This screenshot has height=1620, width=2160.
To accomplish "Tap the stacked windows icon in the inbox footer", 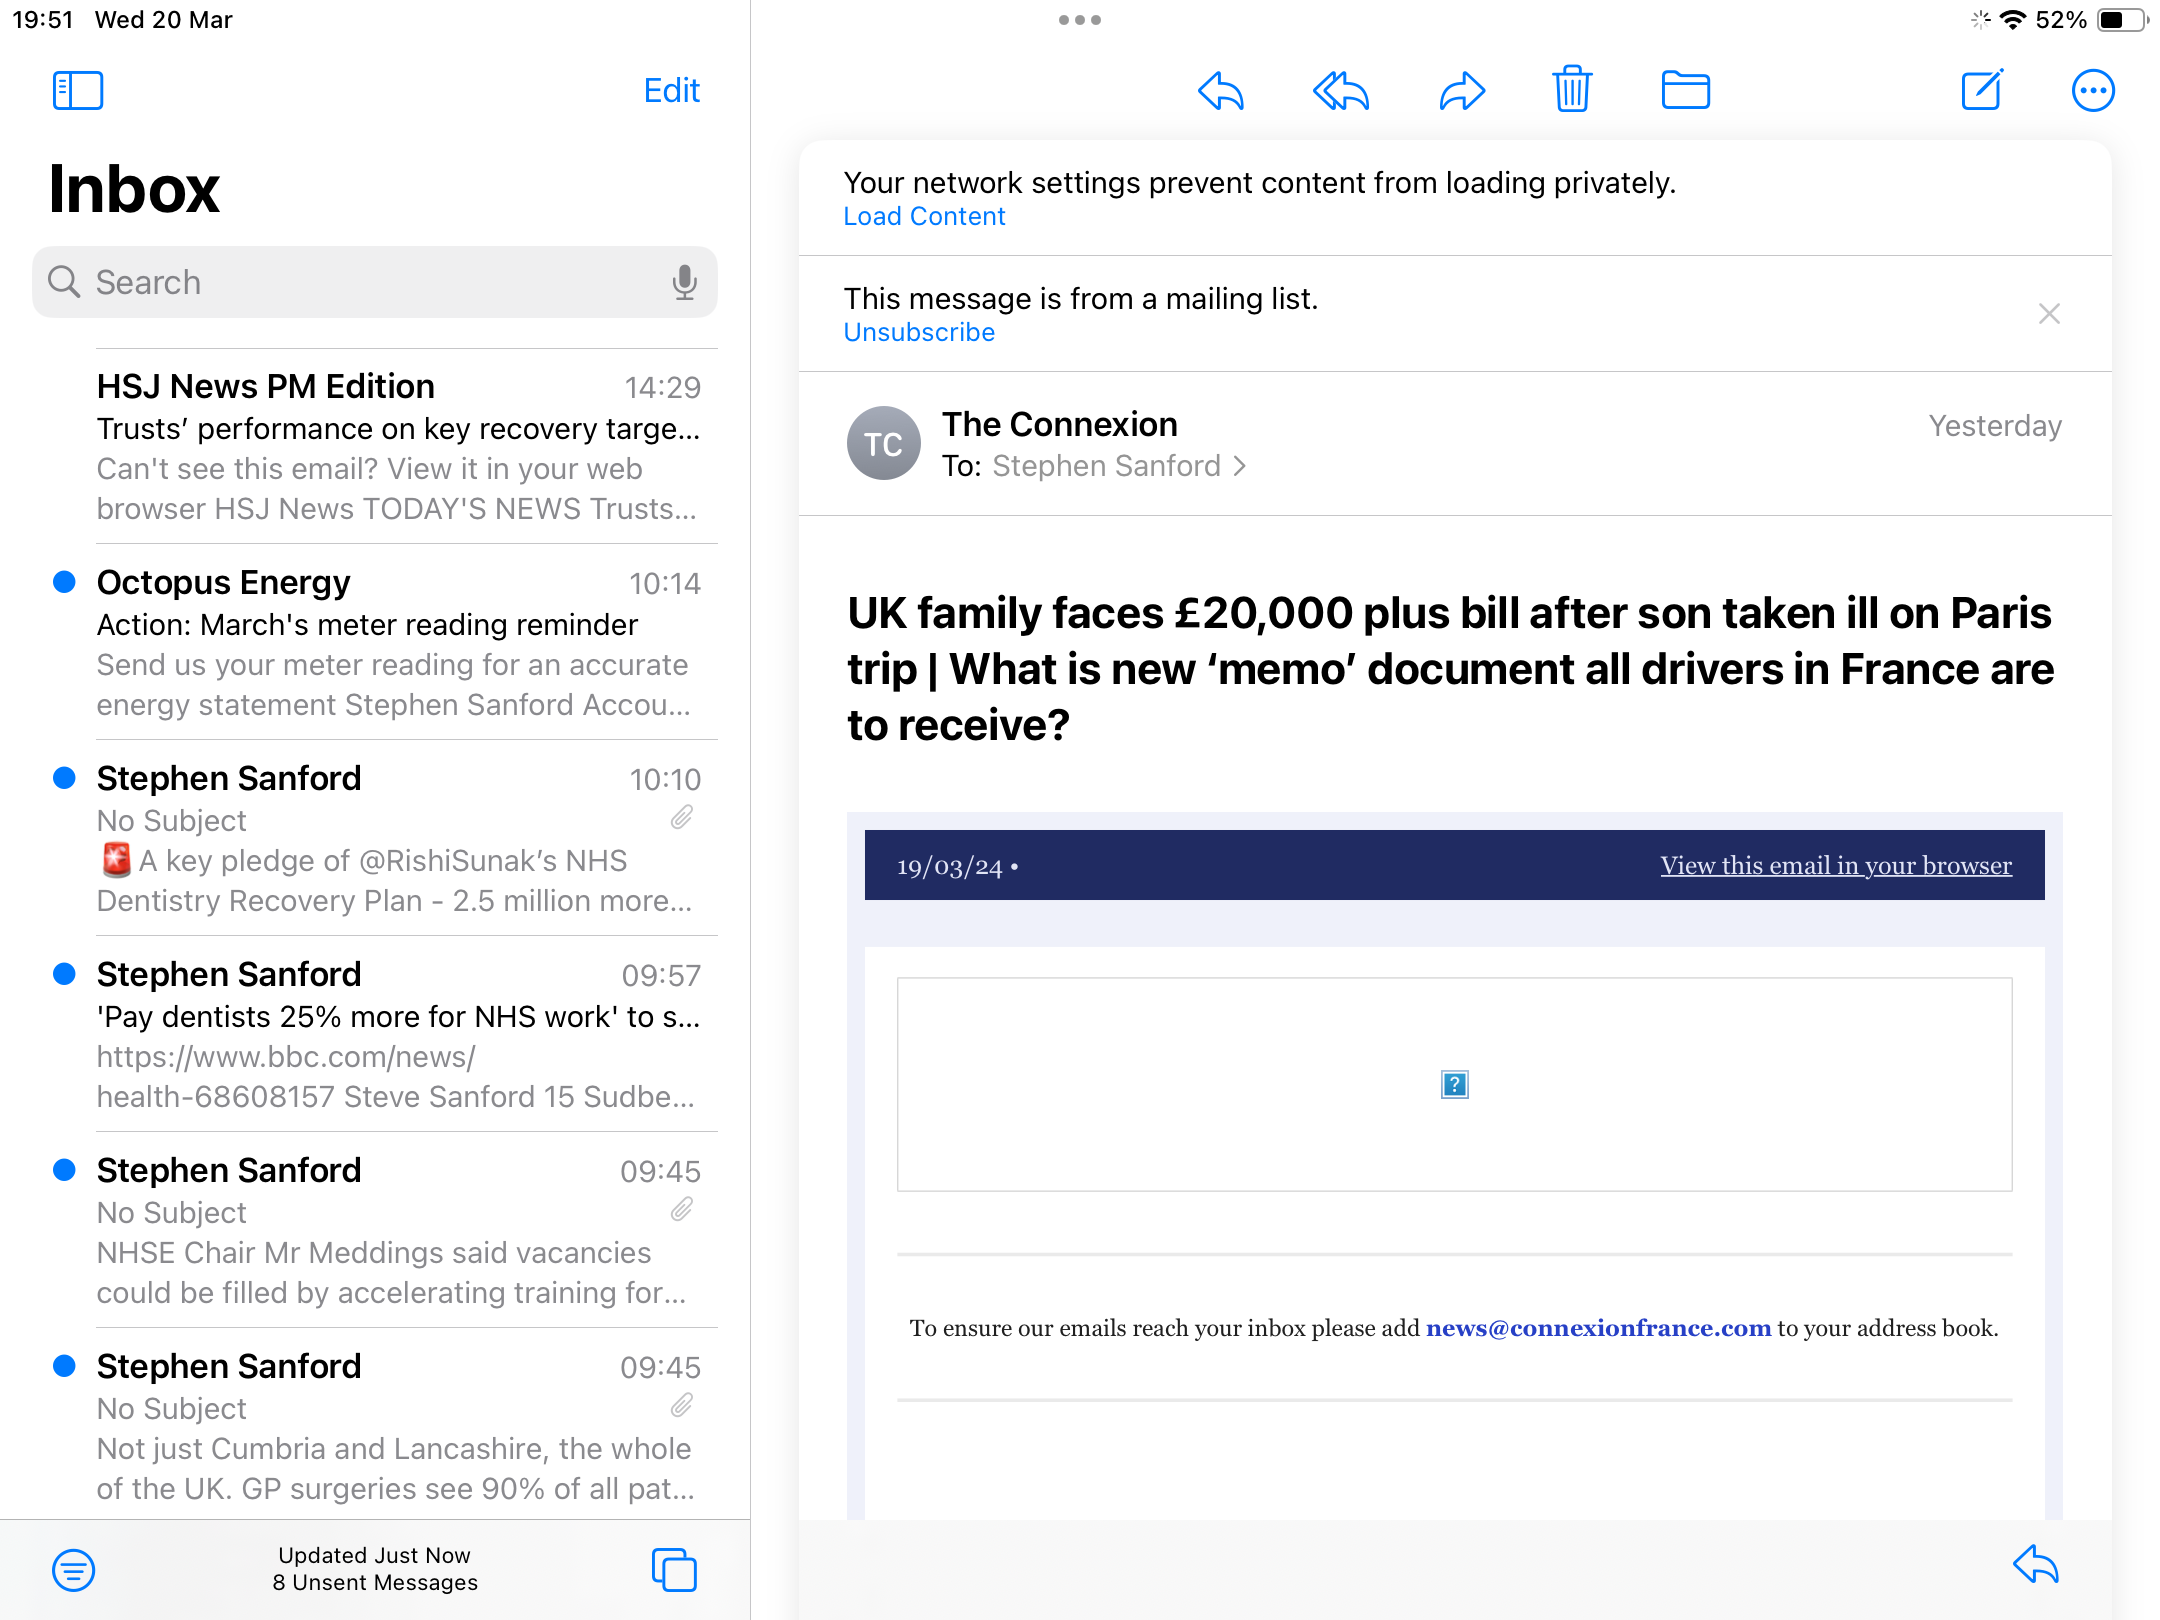I will (x=674, y=1570).
